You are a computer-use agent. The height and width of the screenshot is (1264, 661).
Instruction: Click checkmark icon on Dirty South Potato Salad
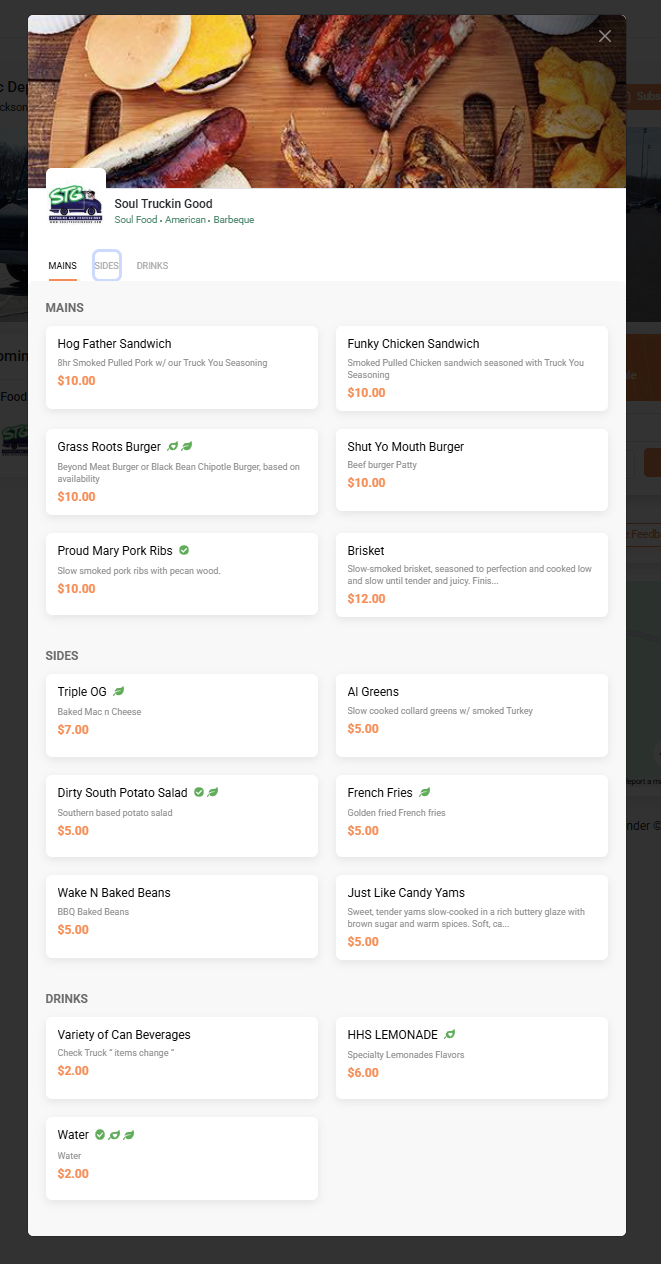tap(199, 792)
